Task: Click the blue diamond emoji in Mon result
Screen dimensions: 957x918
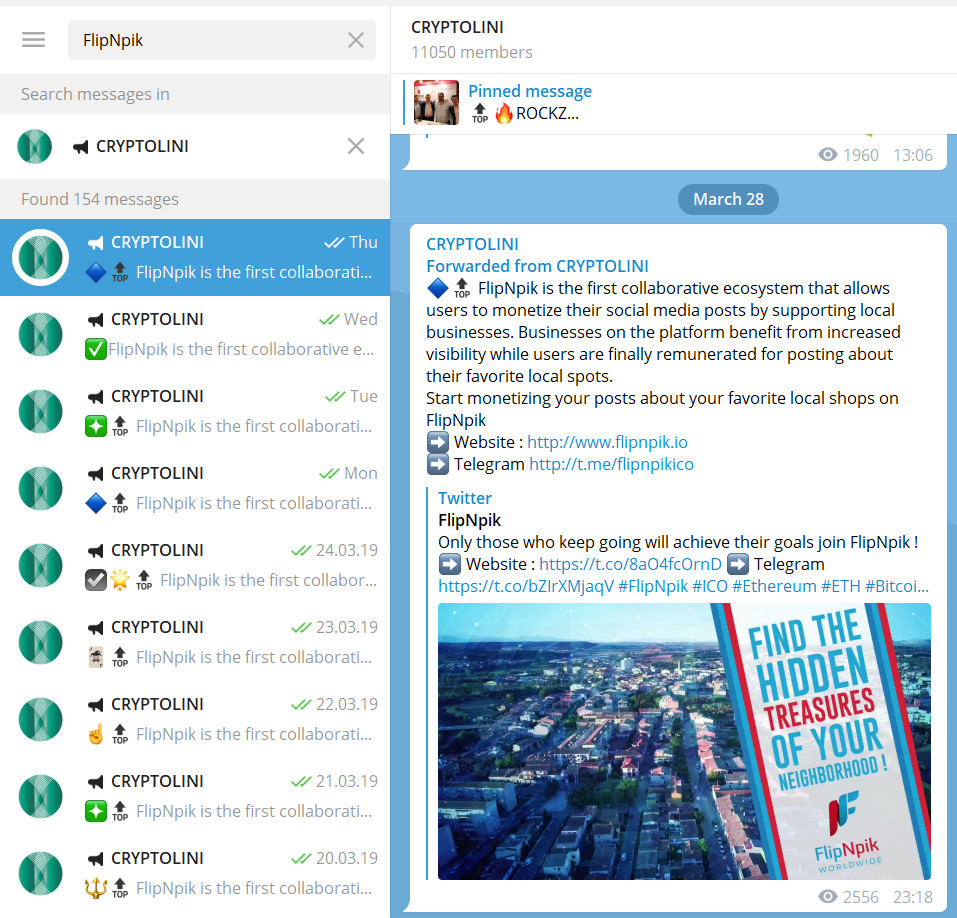Action: (96, 503)
